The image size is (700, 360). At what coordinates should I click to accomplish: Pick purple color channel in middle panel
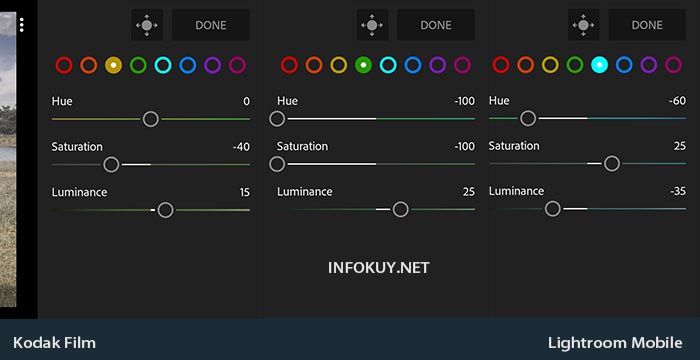[x=438, y=65]
